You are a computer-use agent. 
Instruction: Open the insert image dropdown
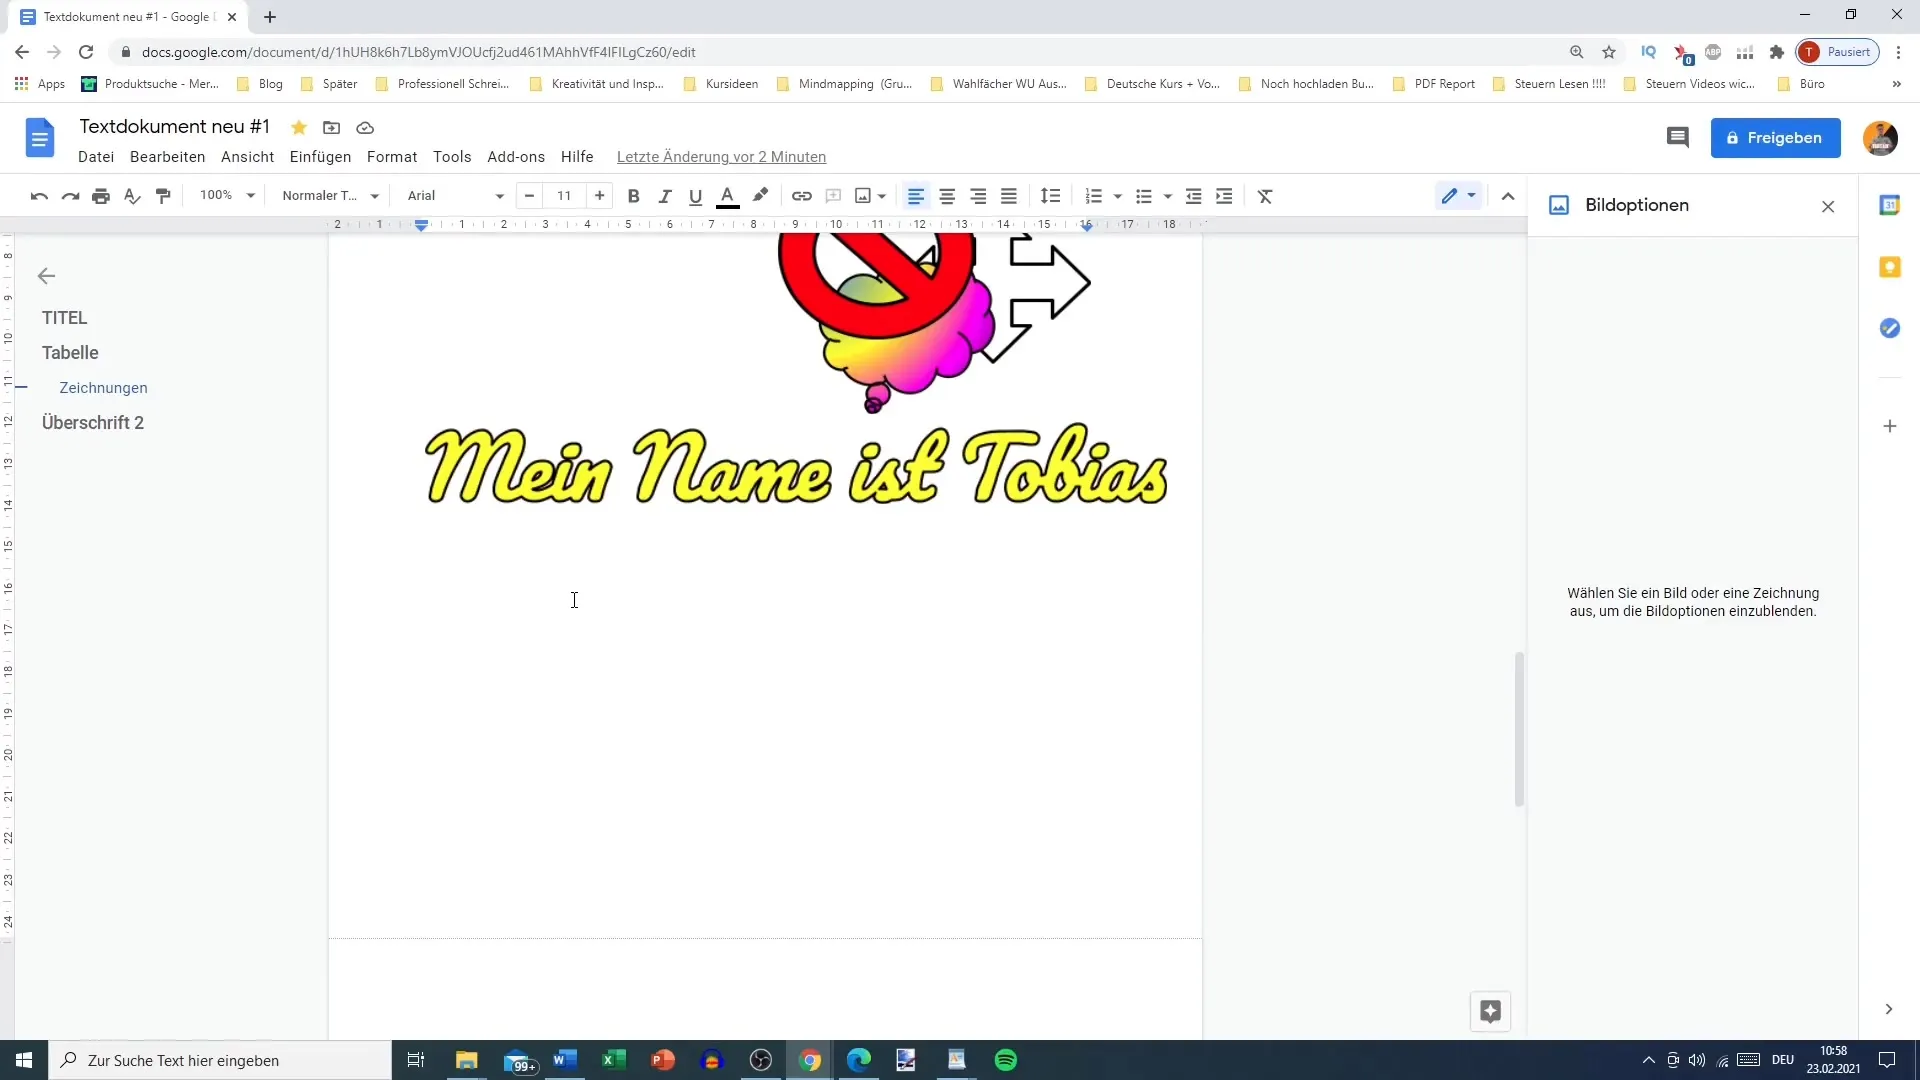click(x=871, y=196)
